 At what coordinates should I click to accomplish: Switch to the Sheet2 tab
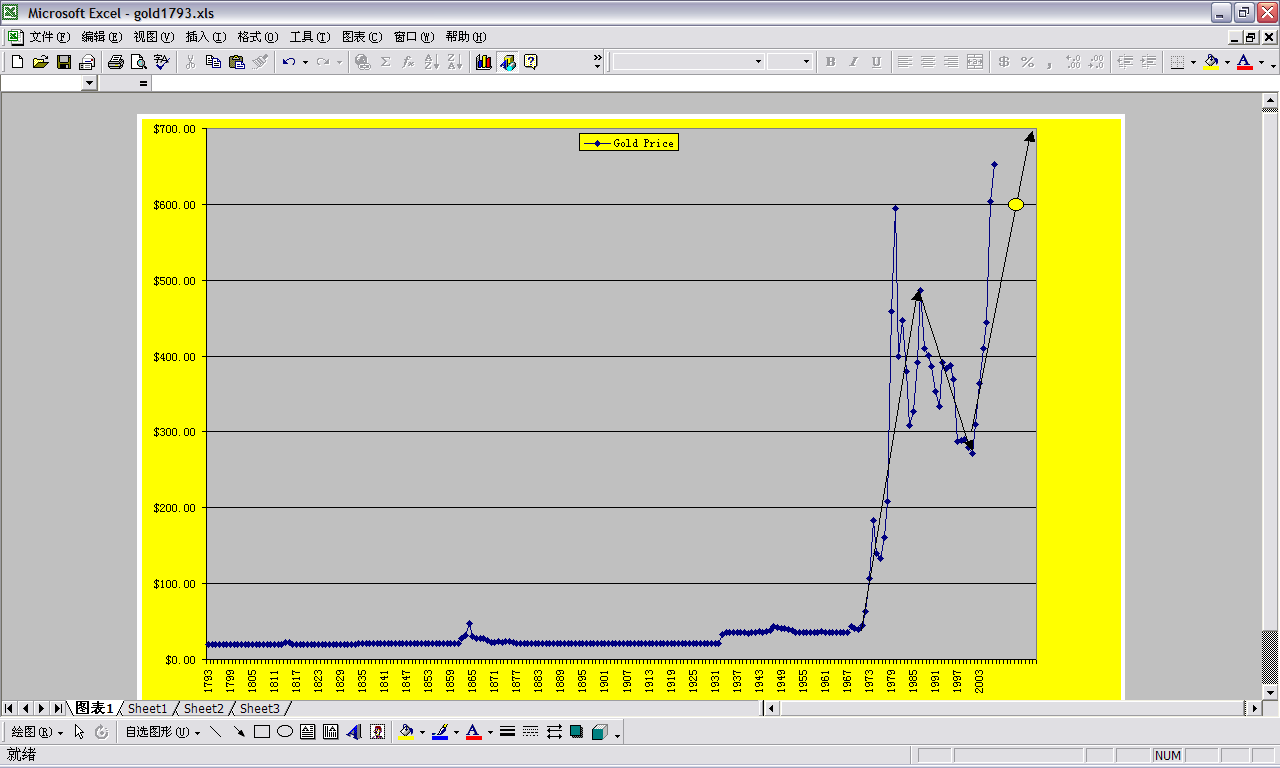click(203, 708)
